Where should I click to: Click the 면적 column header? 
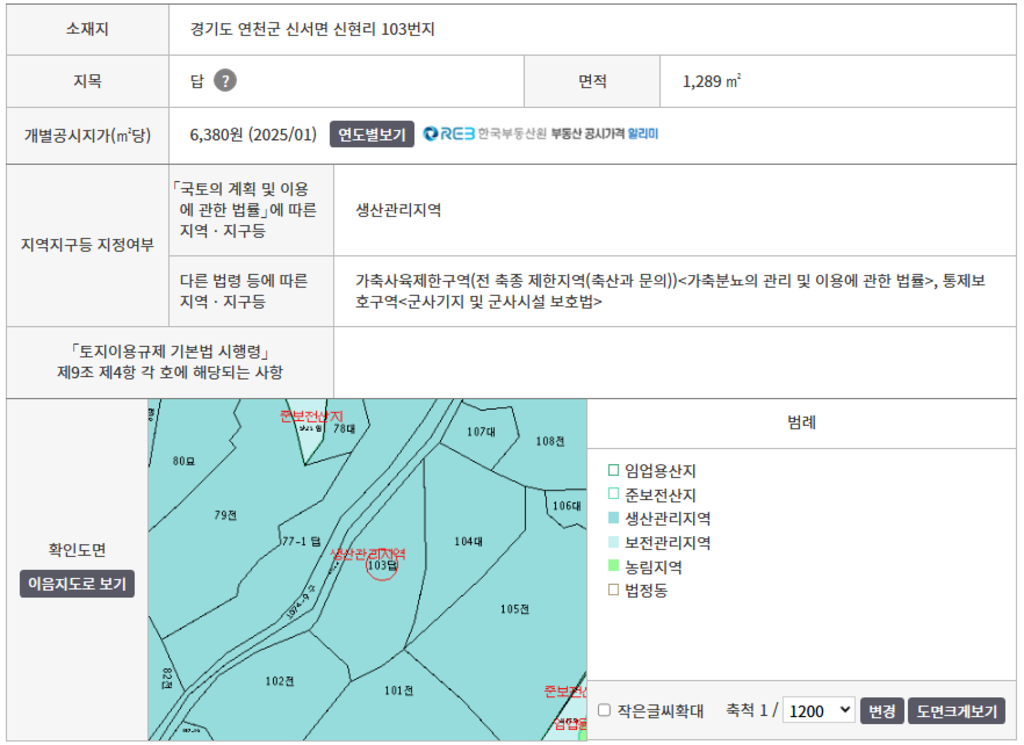coord(592,82)
